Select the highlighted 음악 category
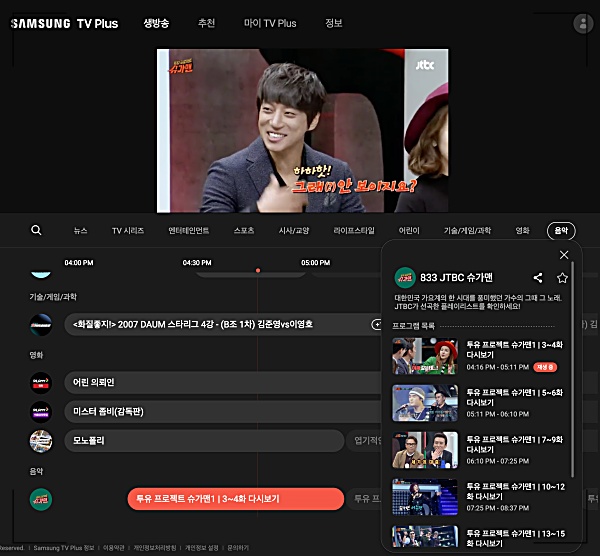This screenshot has width=600, height=556. pos(561,230)
